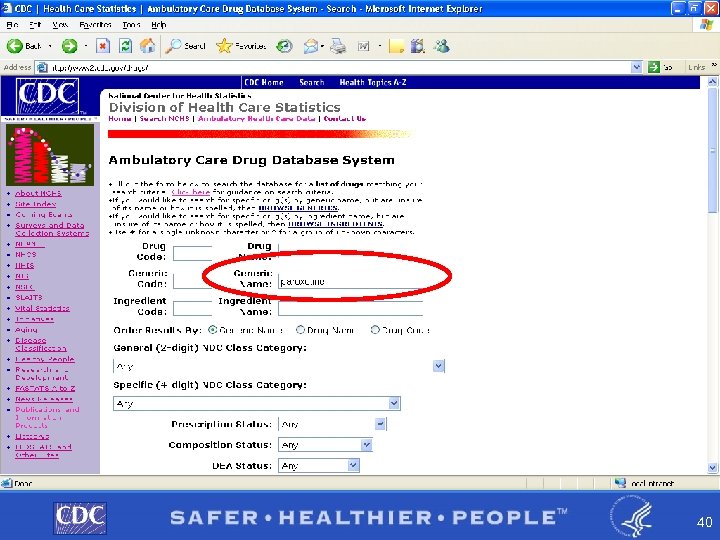Open Prescription Status dropdown
Screen dimensions: 720x540
(380, 424)
